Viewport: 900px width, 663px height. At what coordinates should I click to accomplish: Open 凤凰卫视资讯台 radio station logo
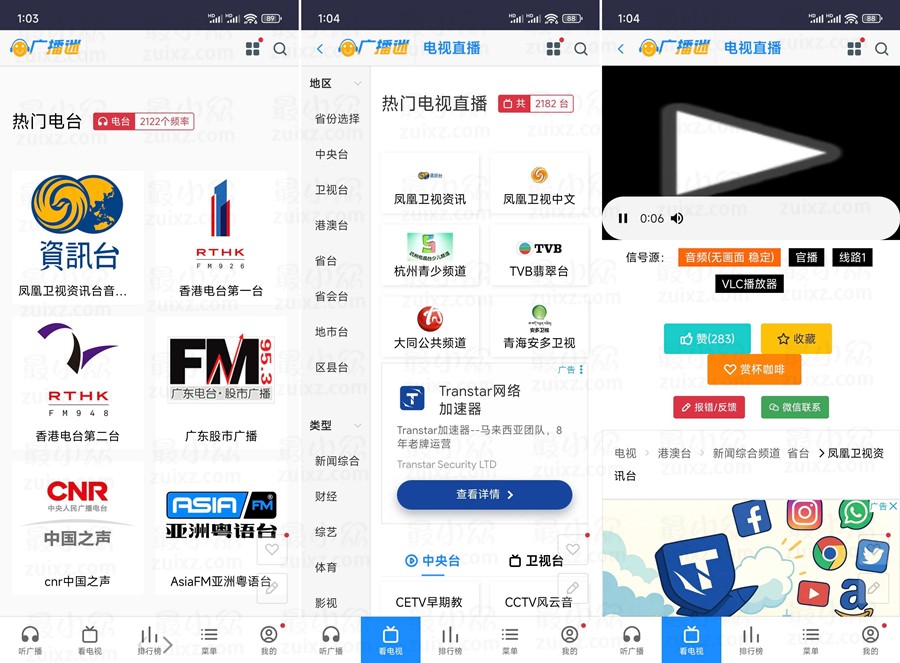coord(77,223)
